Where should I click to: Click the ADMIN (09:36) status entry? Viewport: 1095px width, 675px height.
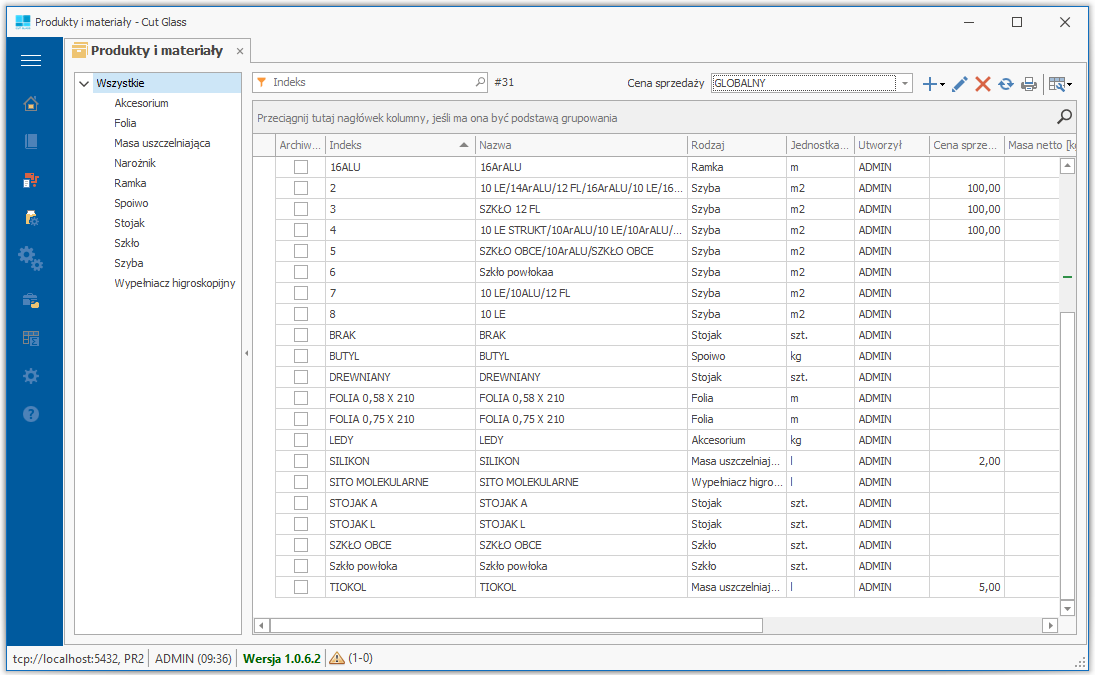tap(193, 658)
